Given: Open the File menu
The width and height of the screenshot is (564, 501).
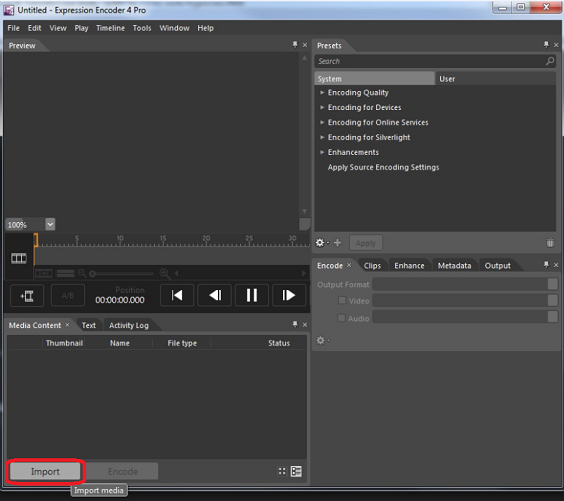Looking at the screenshot, I should click(x=14, y=28).
